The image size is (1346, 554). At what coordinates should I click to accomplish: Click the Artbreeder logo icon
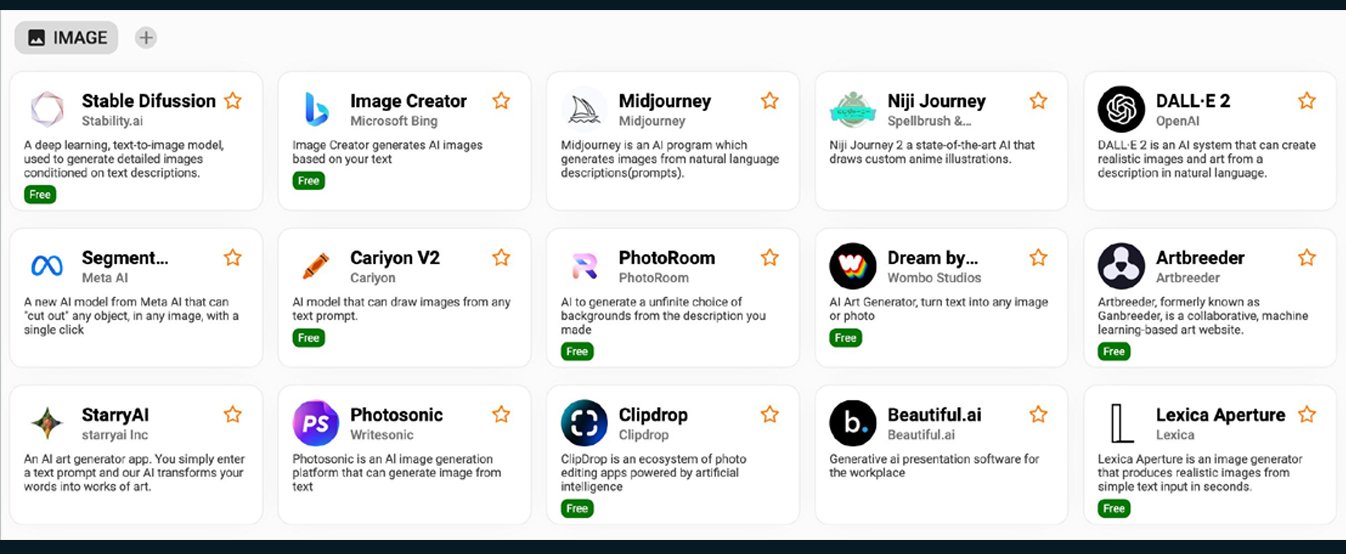click(1121, 266)
